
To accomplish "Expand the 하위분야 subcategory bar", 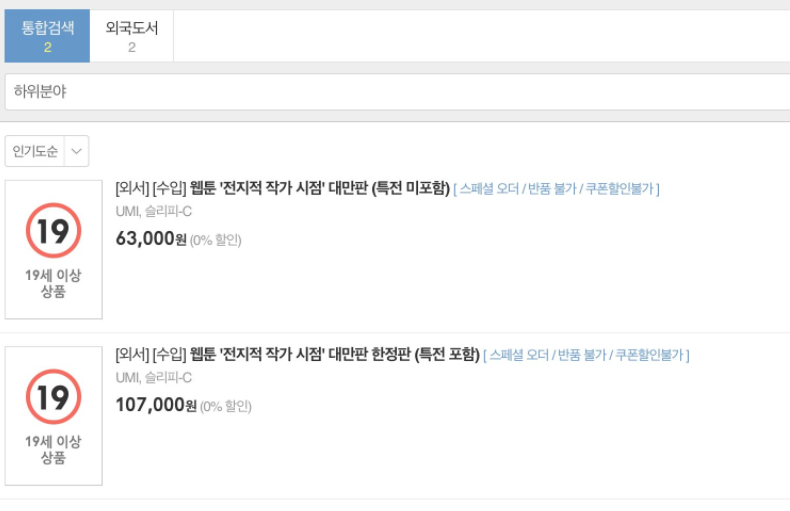I will tap(397, 92).
